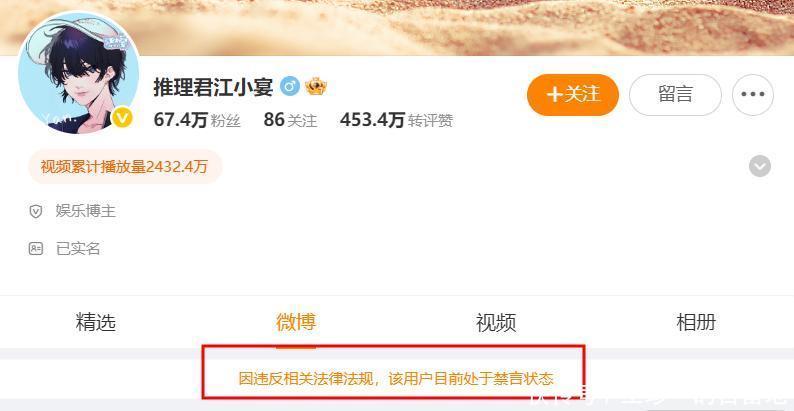Click the 453.4万 转评赞 stat
The image size is (794, 411).
coord(396,120)
